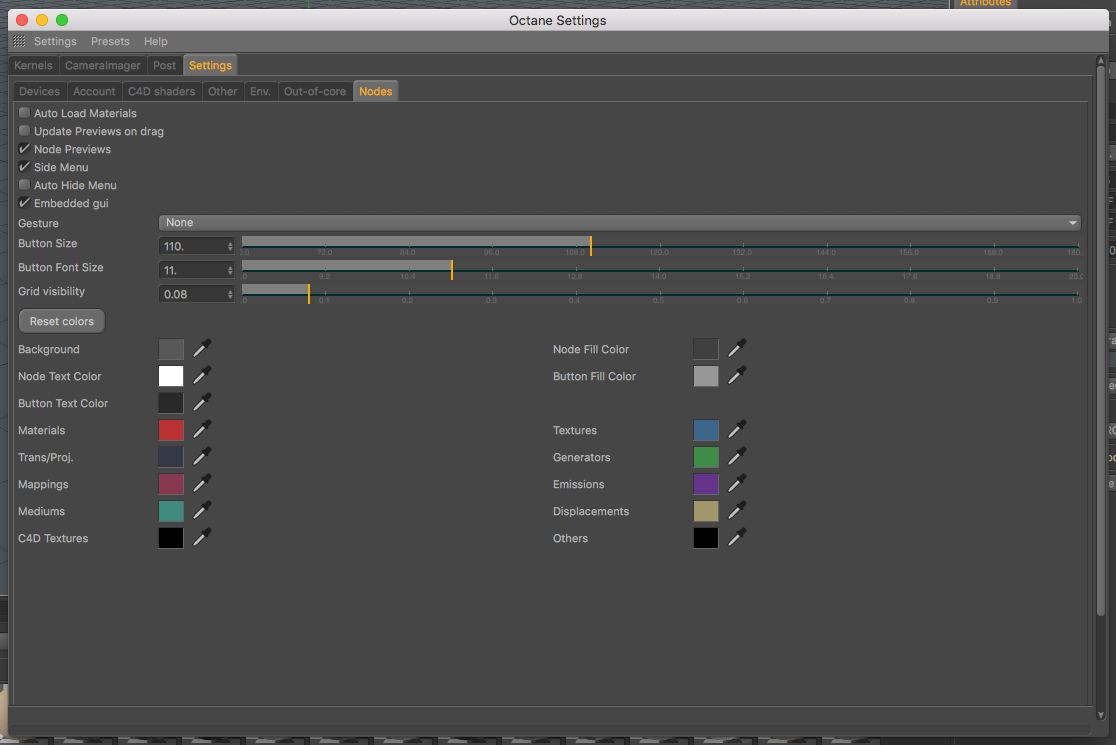This screenshot has height=745, width=1116.
Task: Switch to the Kernels tab
Action: [x=33, y=65]
